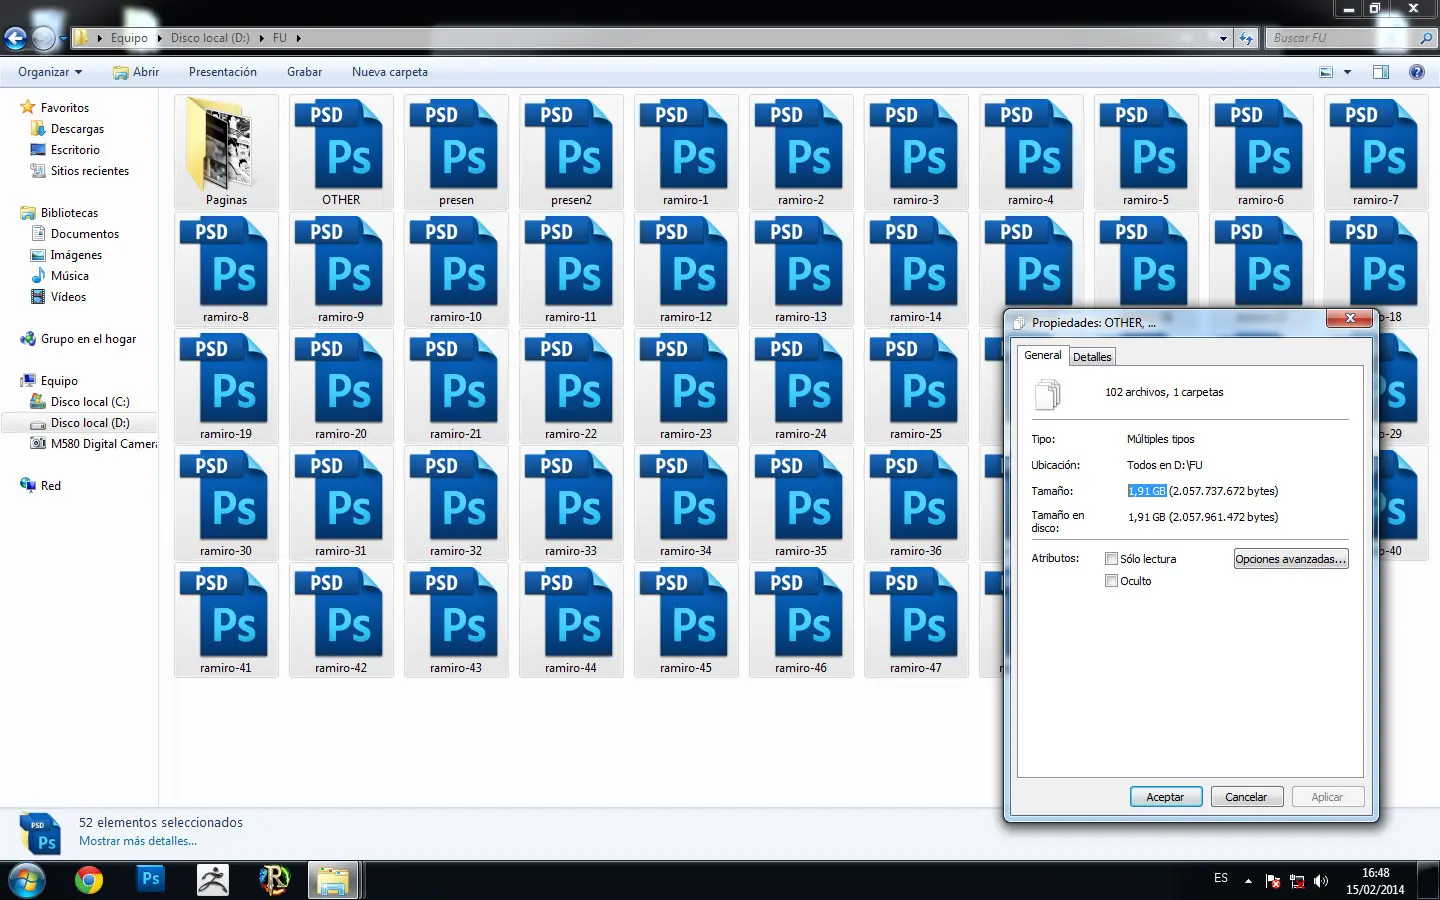Expand the FU breadcrumb arrow

tap(298, 38)
